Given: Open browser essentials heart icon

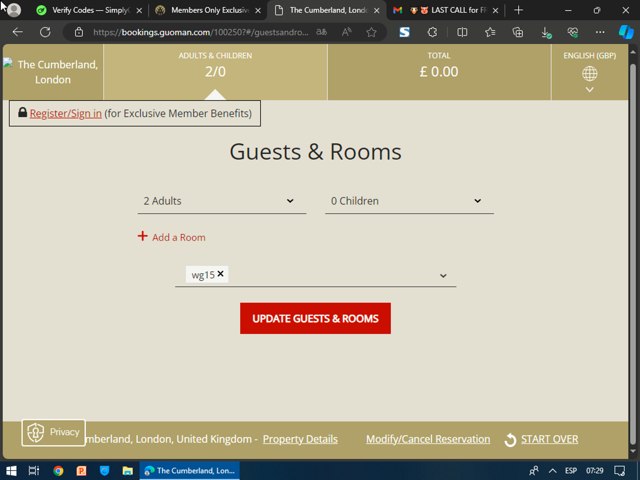Looking at the screenshot, I should pyautogui.click(x=573, y=32).
